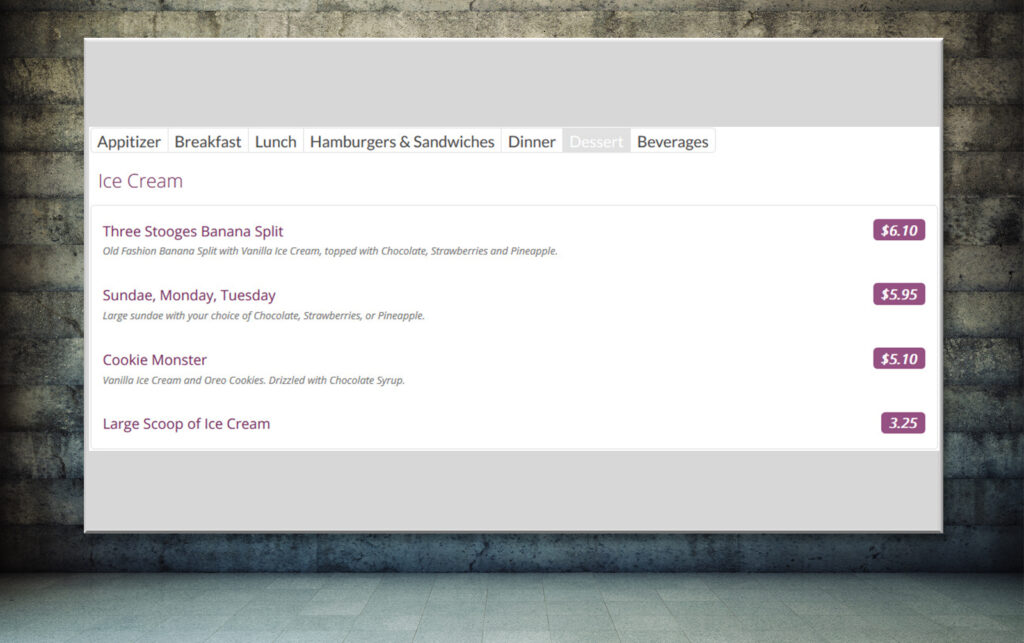
Task: Show the Beverages tab
Action: [x=672, y=142]
